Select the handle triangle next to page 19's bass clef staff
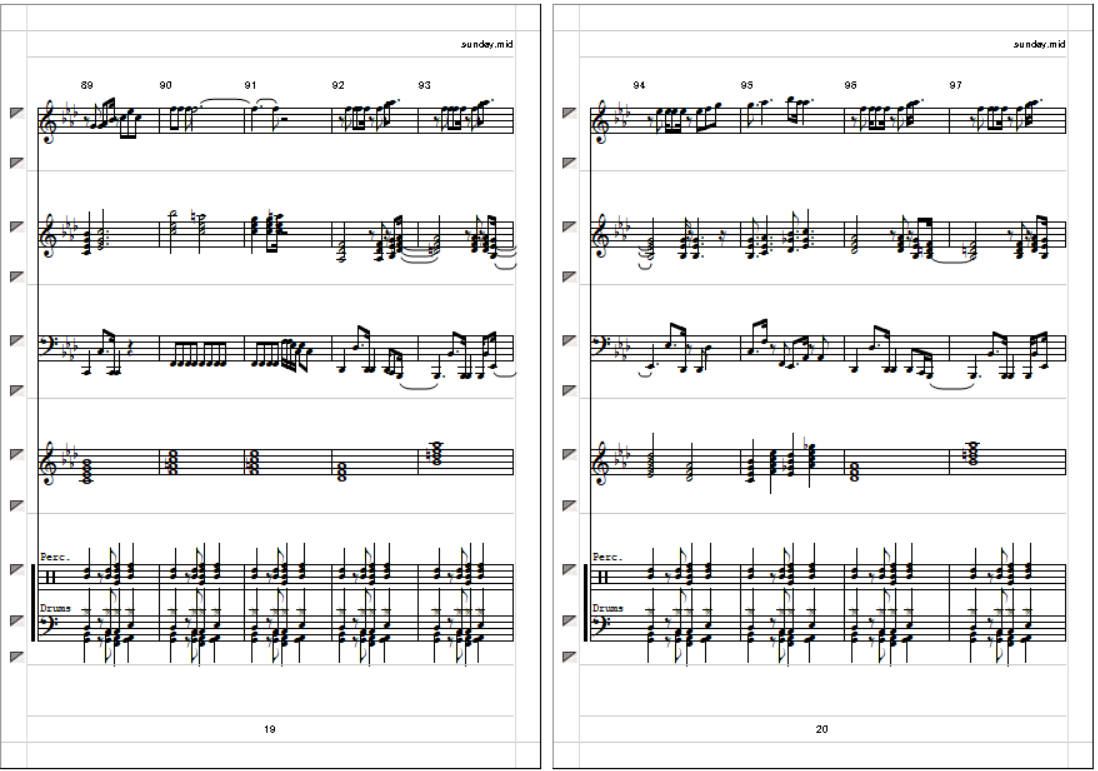Image resolution: width=1098 pixels, height=771 pixels. pyautogui.click(x=18, y=340)
